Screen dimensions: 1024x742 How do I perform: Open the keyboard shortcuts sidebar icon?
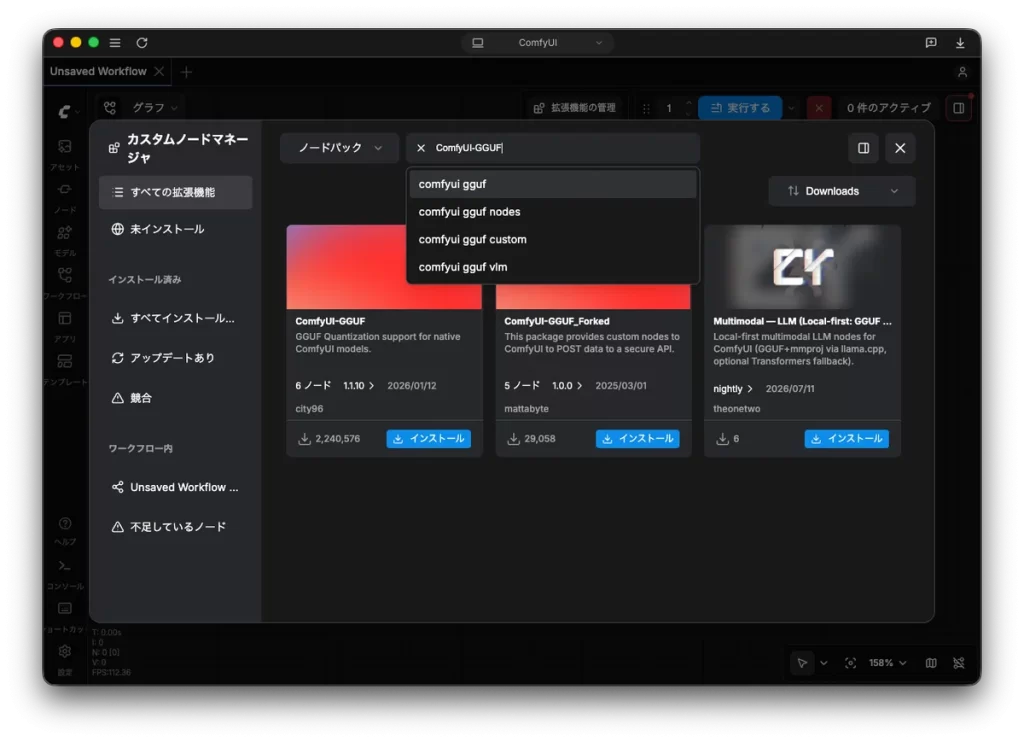(x=65, y=616)
